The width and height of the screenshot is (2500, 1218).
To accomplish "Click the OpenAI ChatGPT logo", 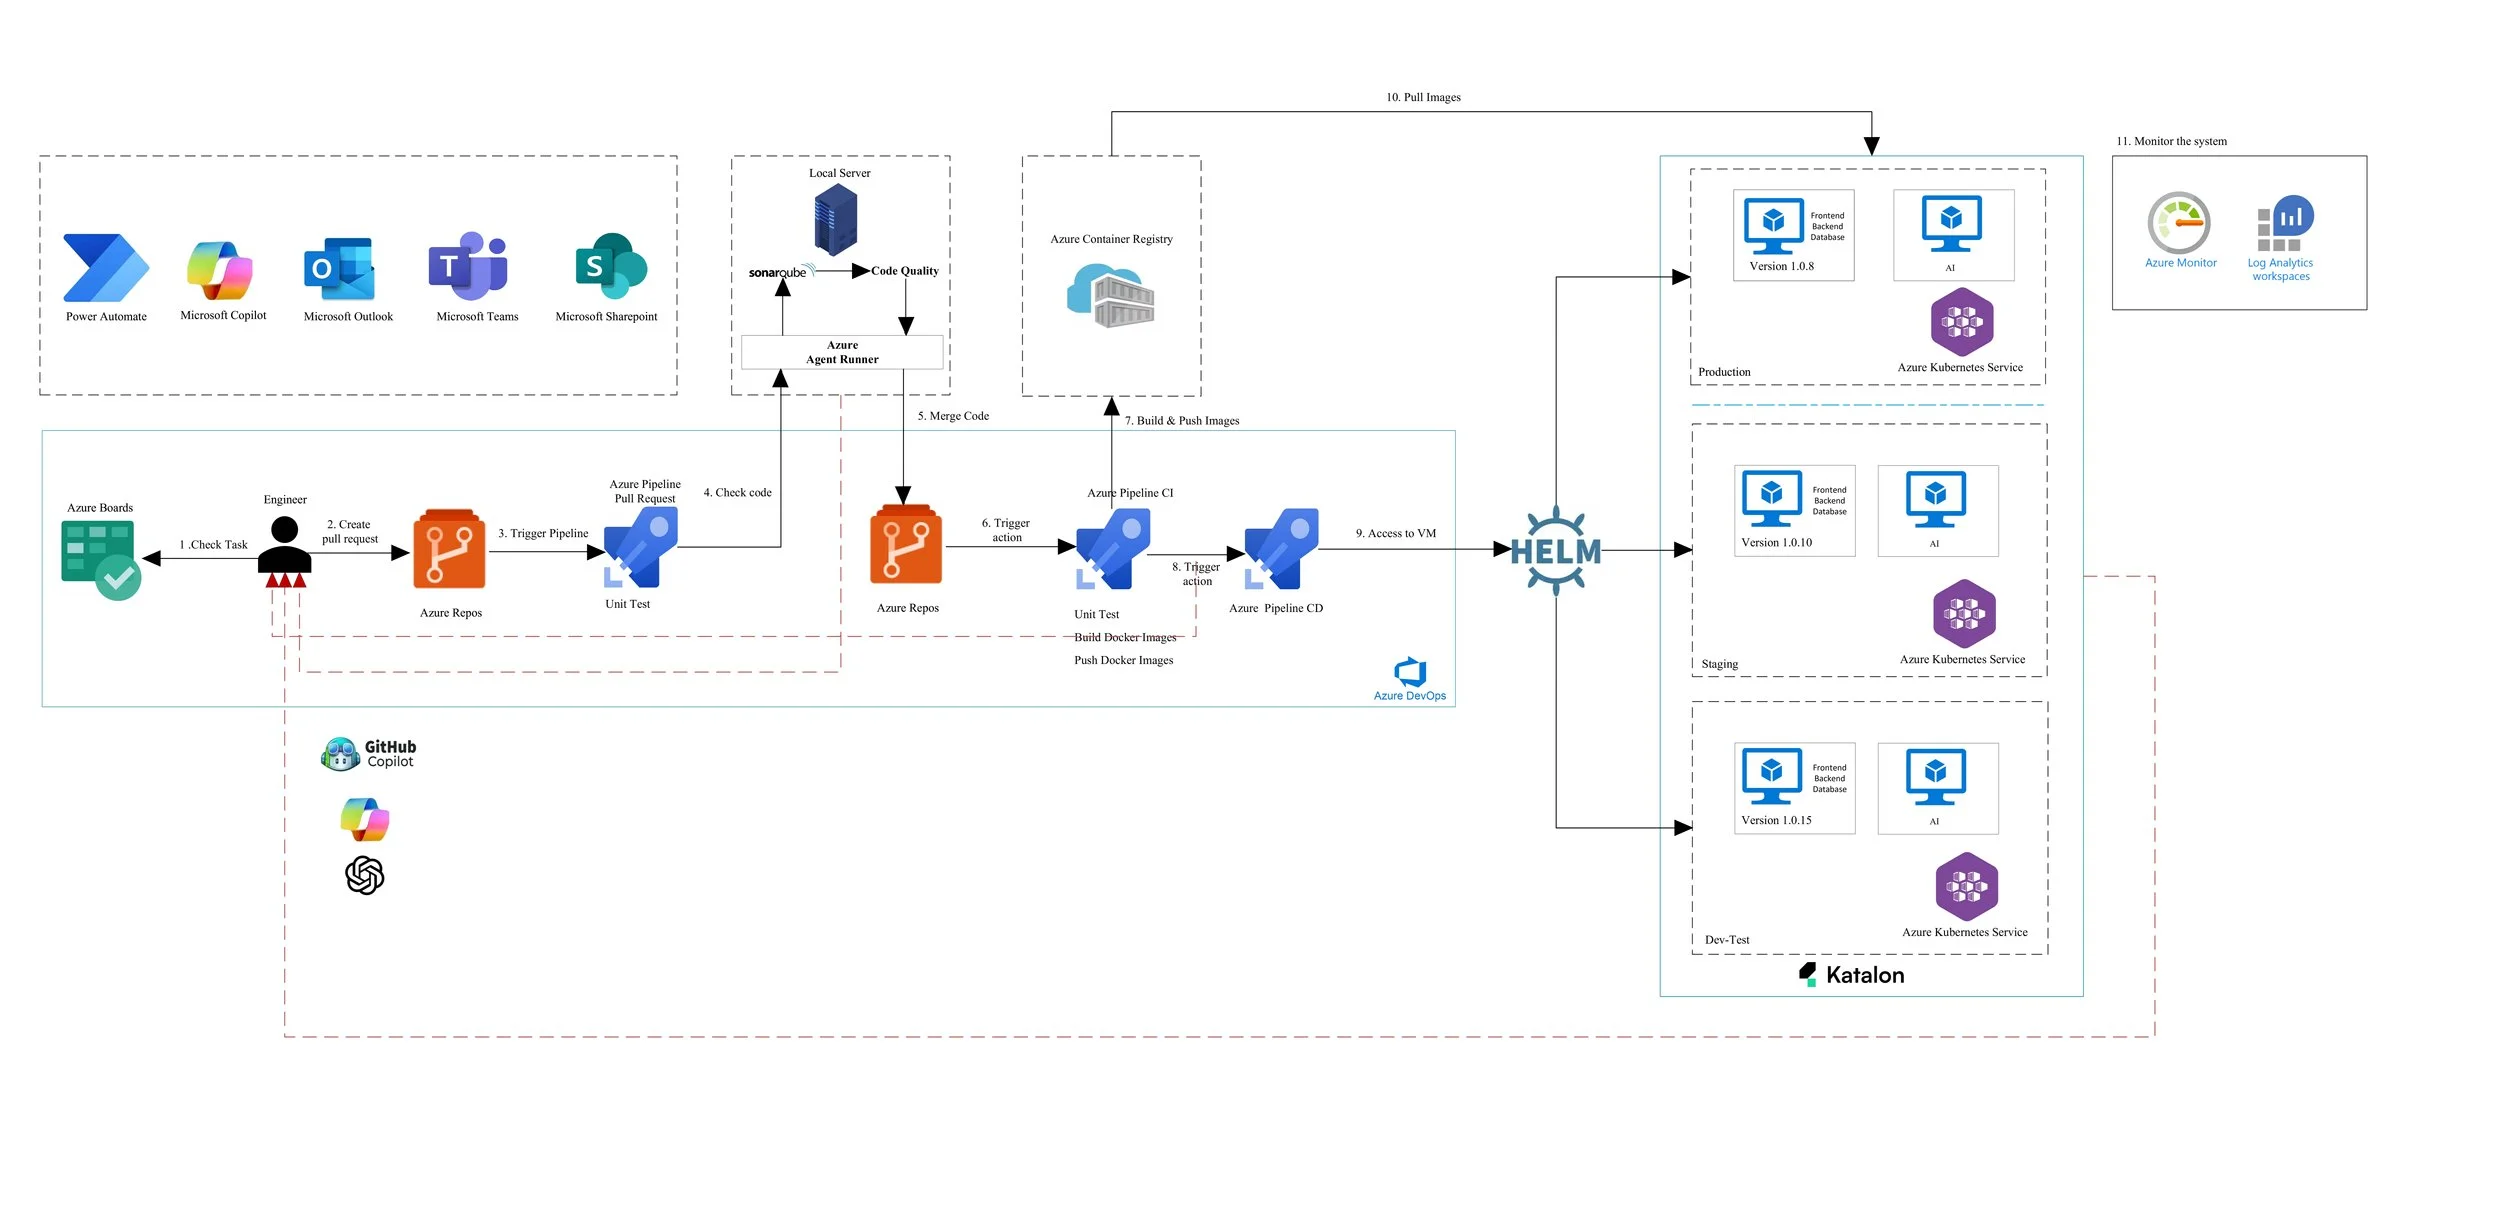I will point(364,876).
